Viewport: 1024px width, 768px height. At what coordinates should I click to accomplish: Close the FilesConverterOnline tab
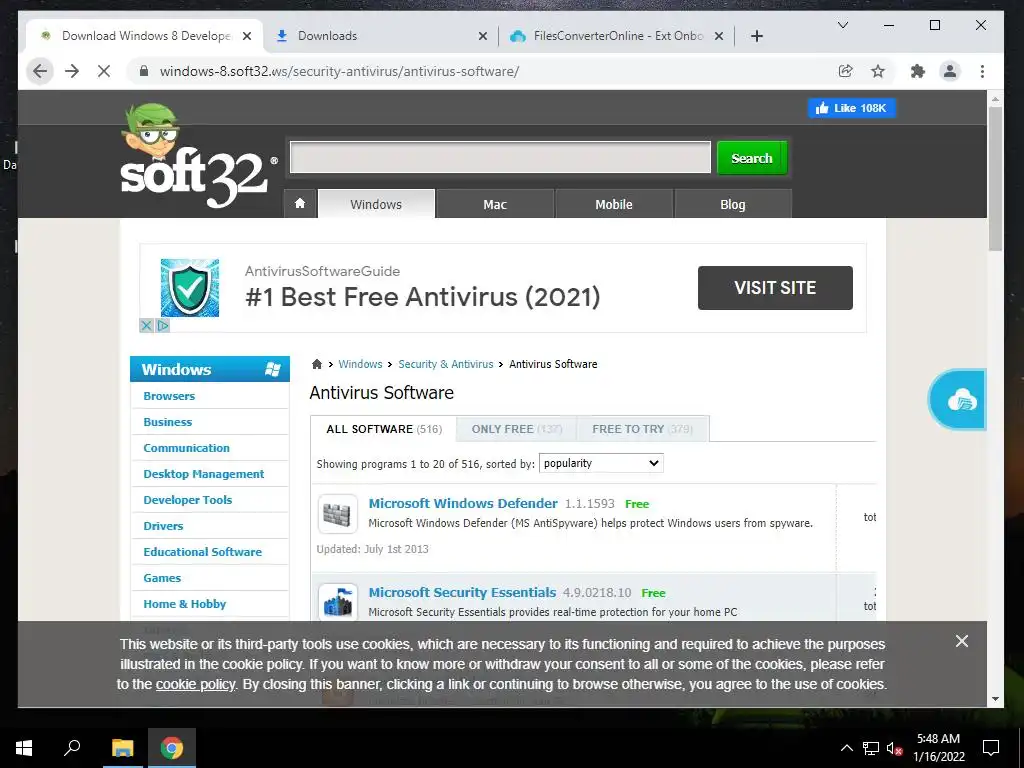719,36
